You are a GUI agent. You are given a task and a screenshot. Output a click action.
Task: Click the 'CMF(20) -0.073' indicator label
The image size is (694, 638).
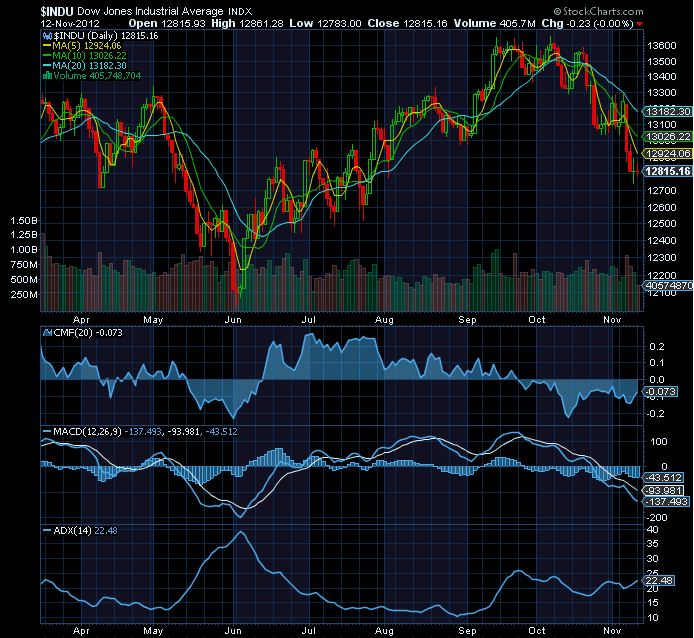(x=88, y=333)
